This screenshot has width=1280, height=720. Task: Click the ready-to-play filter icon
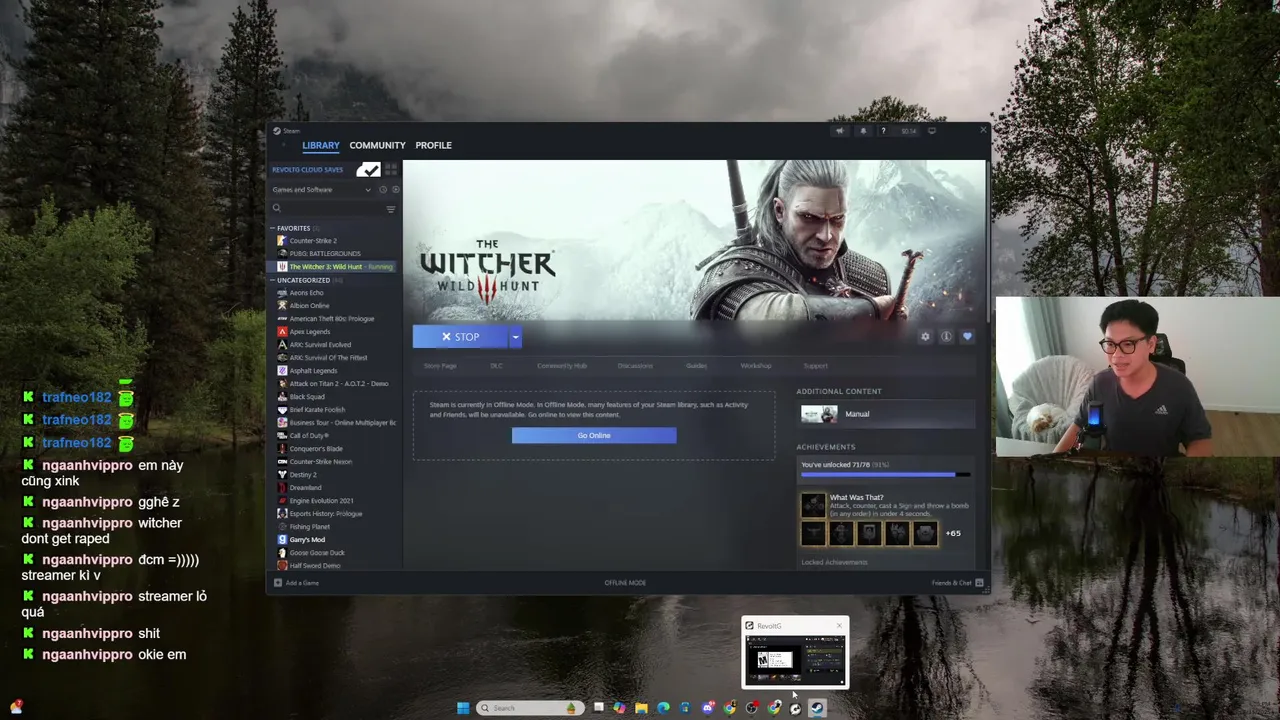(x=395, y=189)
